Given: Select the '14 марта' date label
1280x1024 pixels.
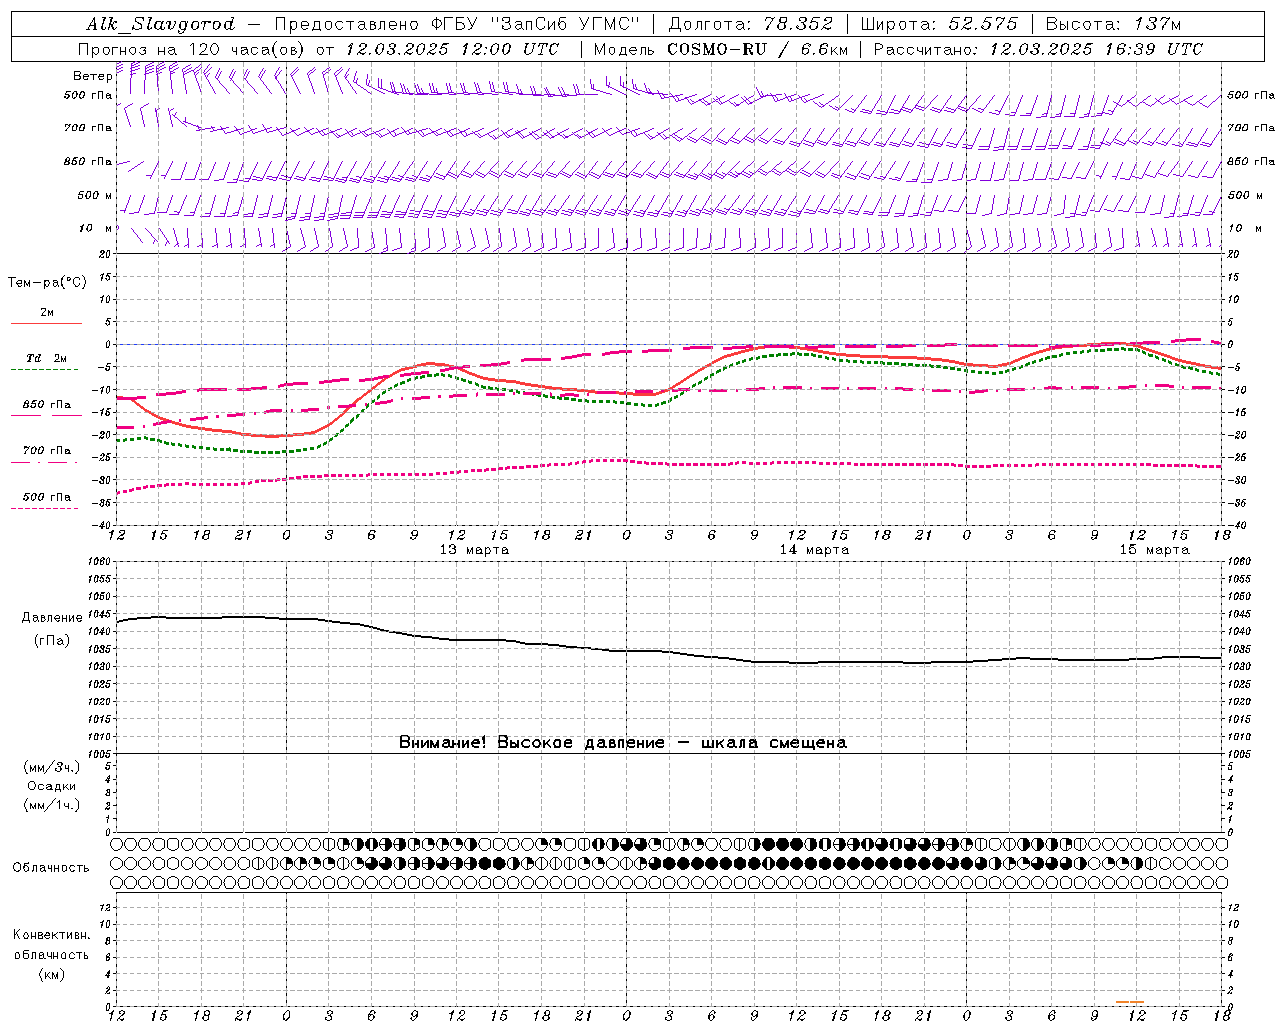Looking at the screenshot, I should (x=815, y=550).
